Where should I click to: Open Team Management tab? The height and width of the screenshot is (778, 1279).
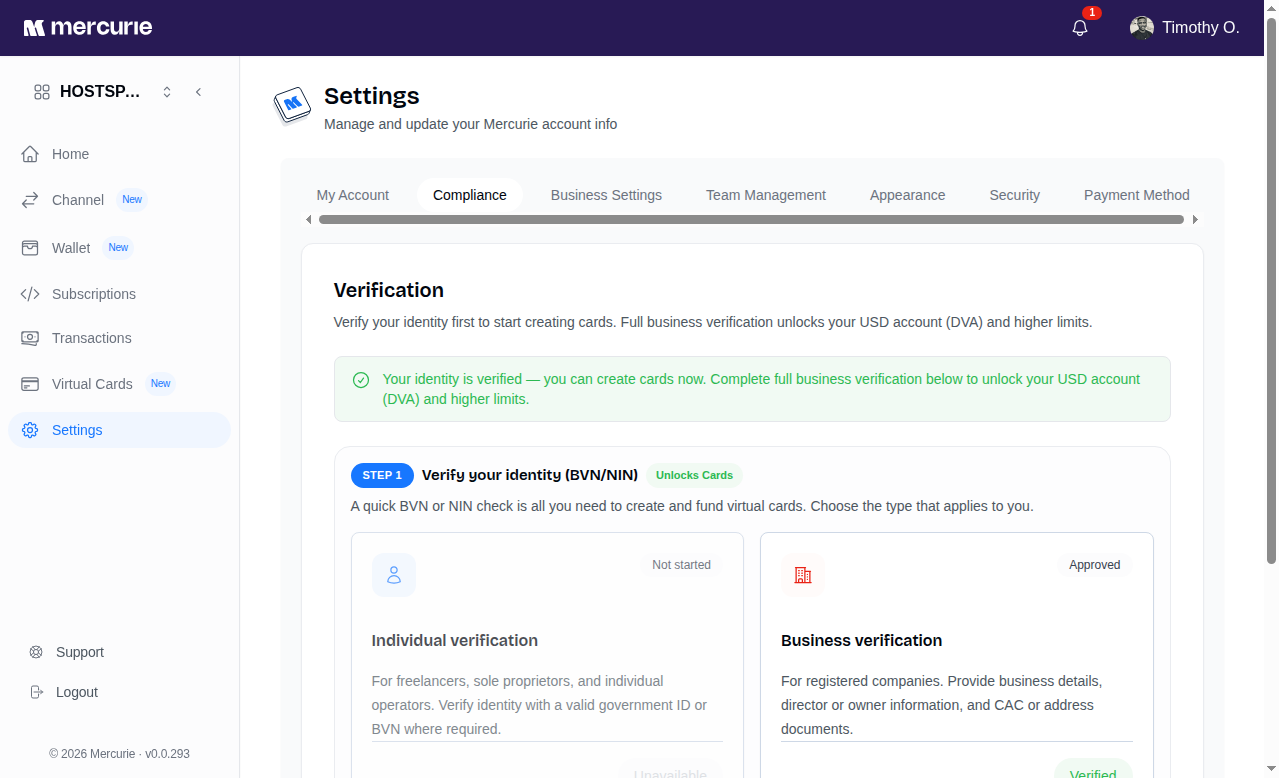point(766,195)
